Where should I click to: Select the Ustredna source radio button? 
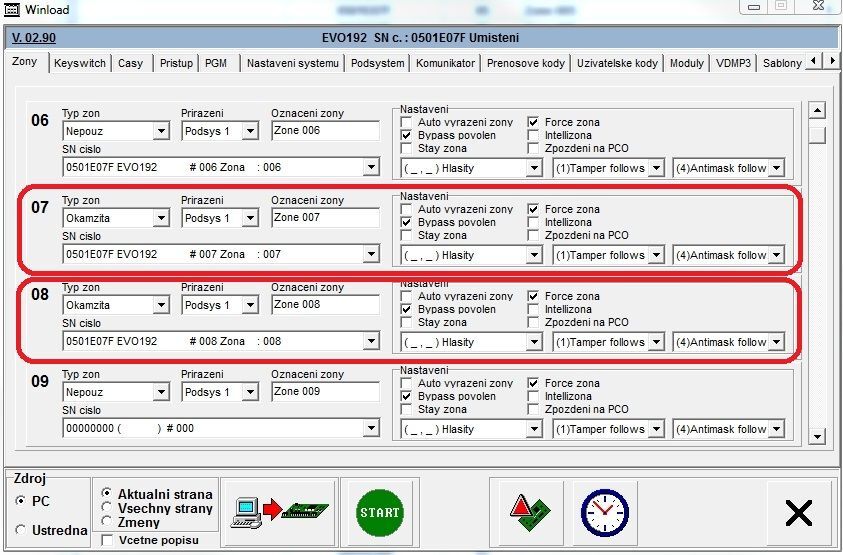[x=21, y=530]
